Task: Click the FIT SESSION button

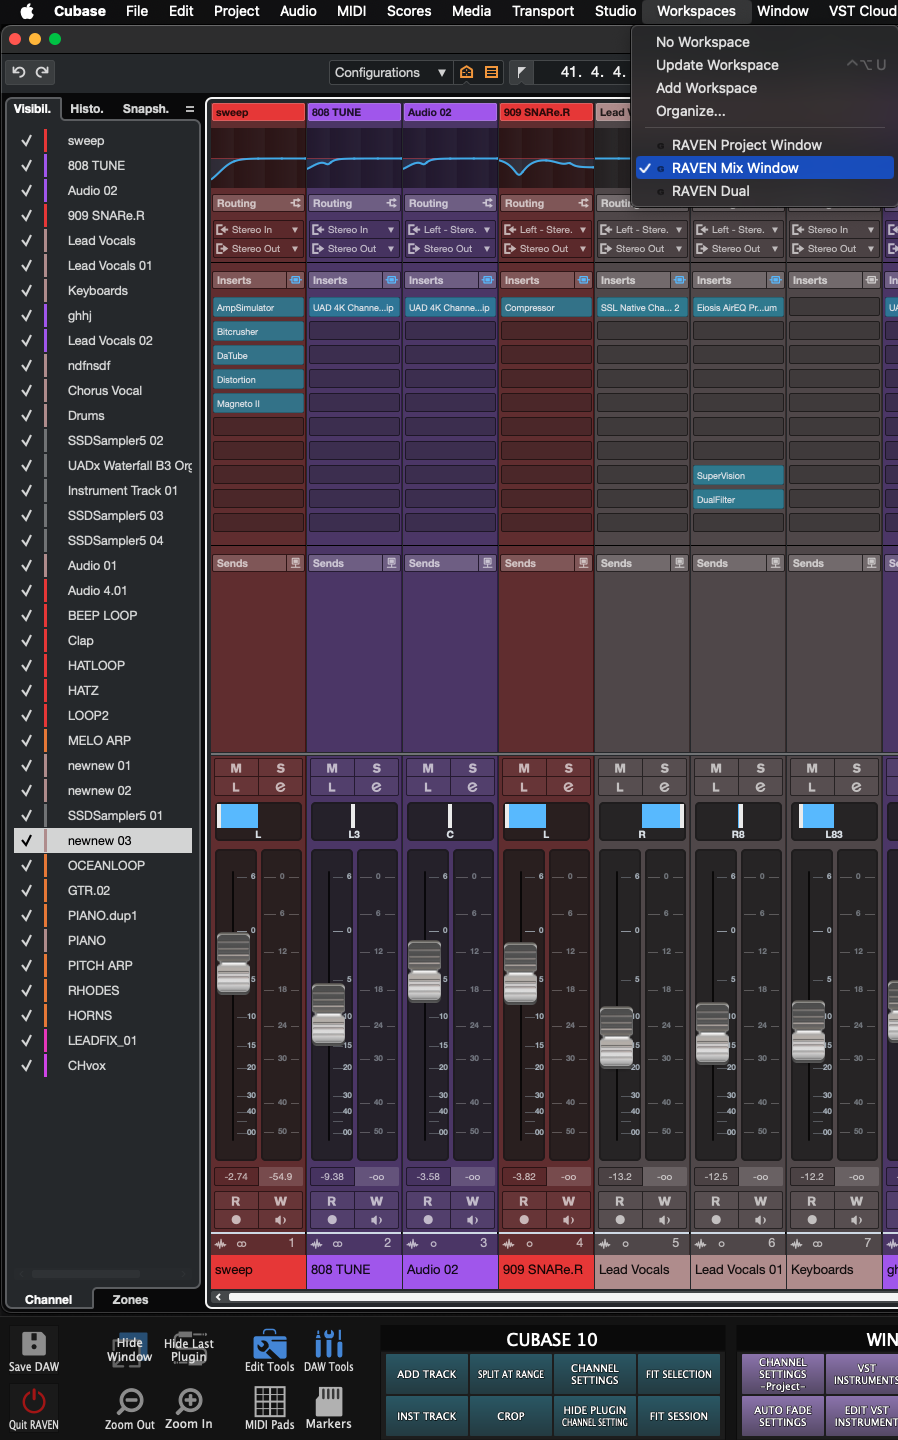Action: pos(678,1416)
